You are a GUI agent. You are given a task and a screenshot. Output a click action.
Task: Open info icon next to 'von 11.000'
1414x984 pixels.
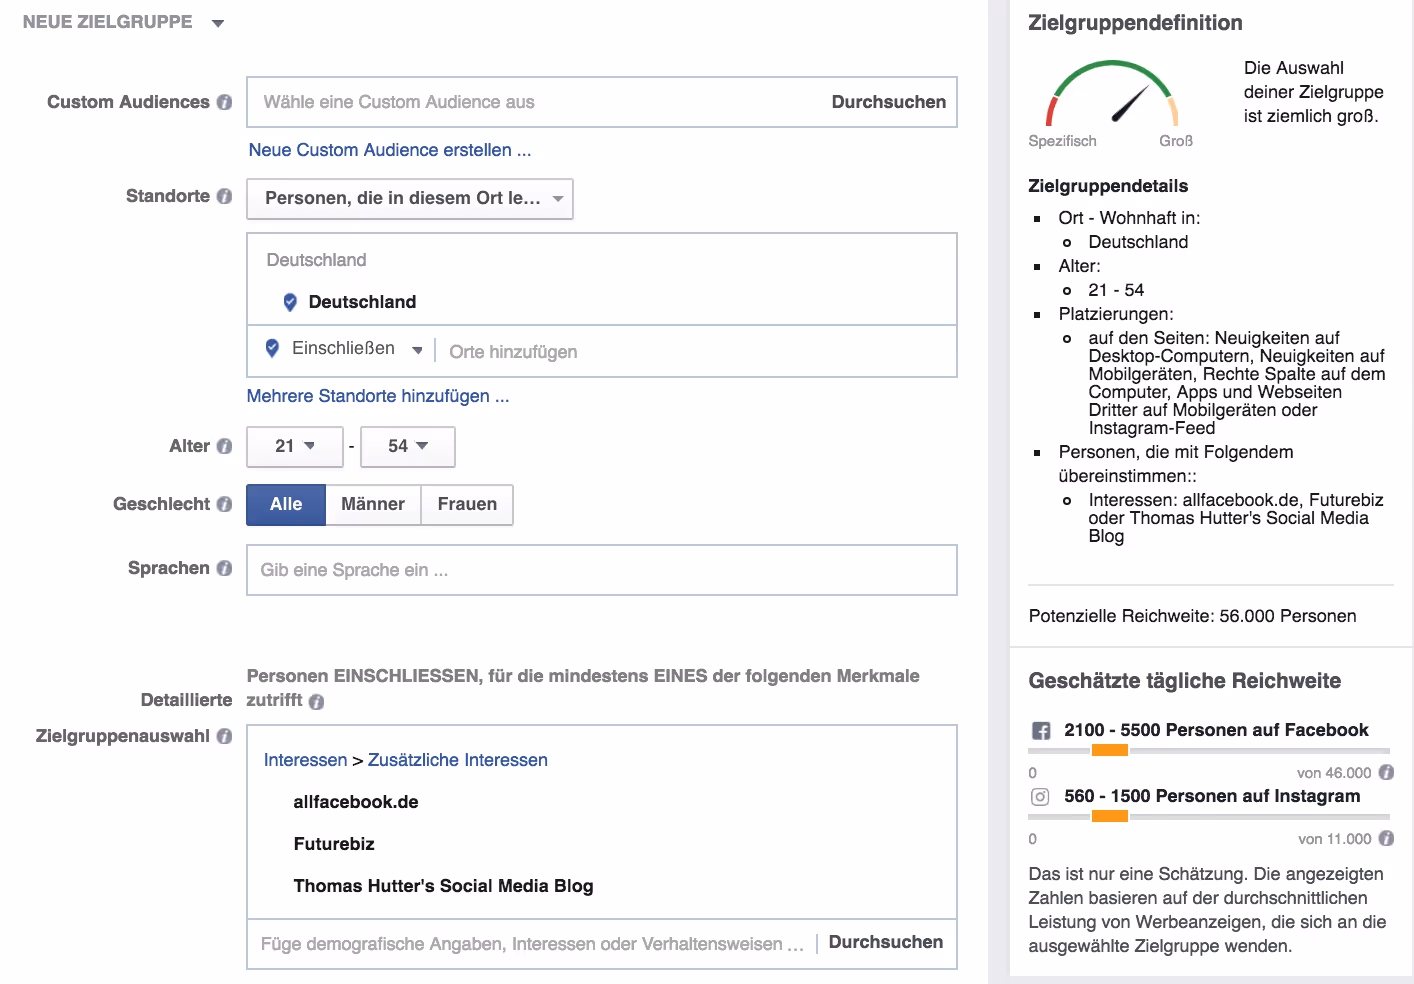[x=1386, y=838]
